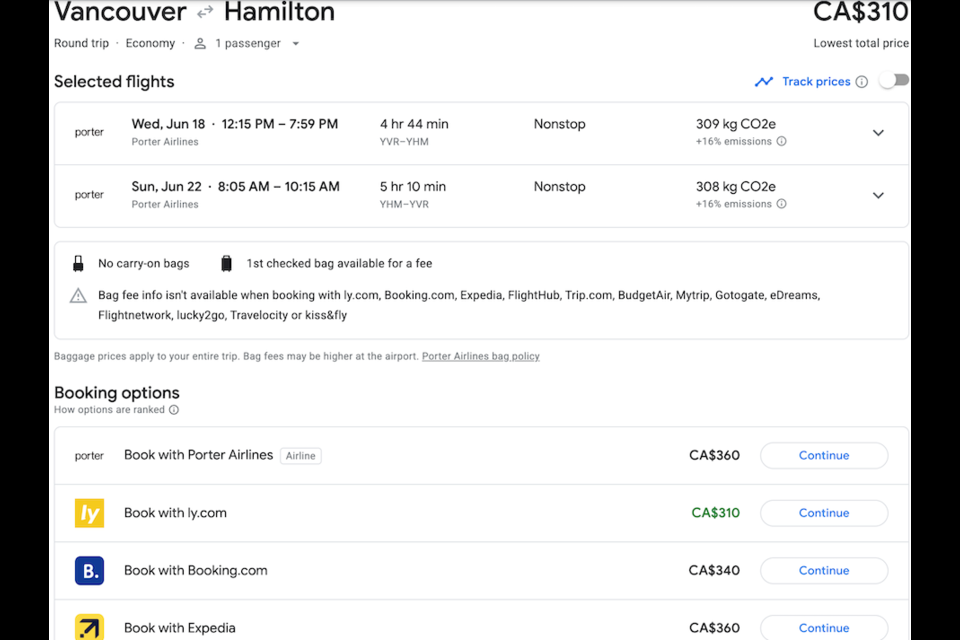The image size is (960, 640).
Task: Click the Expedia arrow logo
Action: point(89,627)
